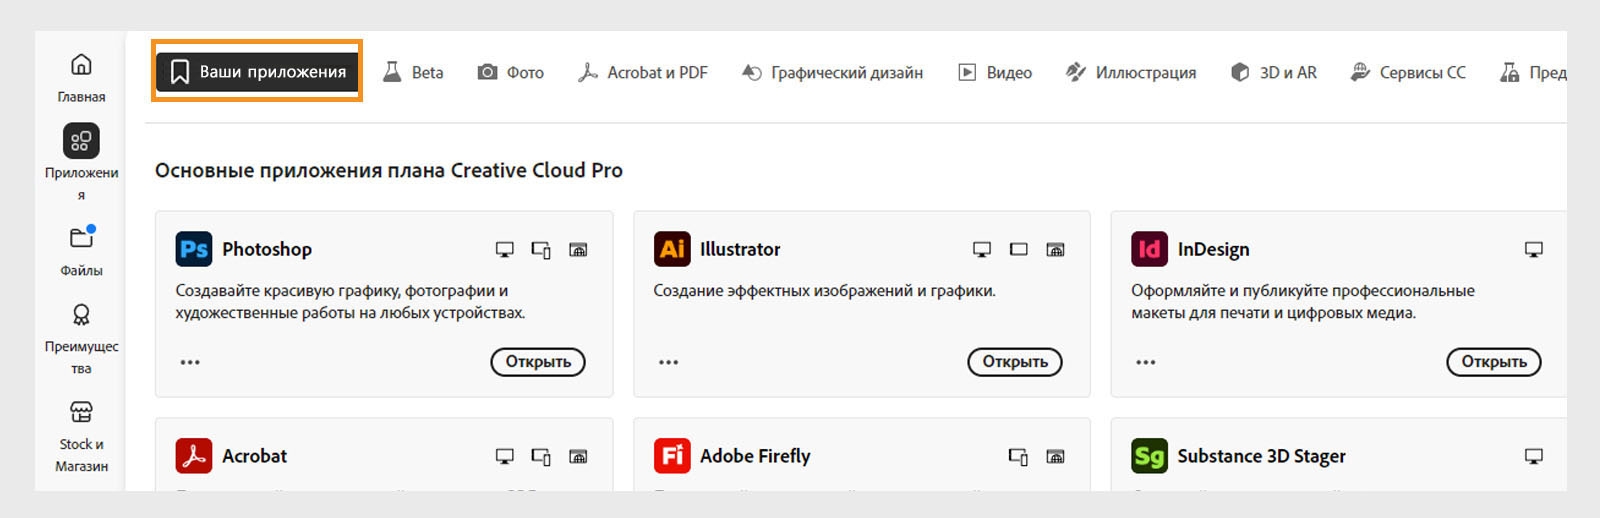Click InDesign's desktop platform icon
Viewport: 1600px width, 518px height.
click(1534, 250)
